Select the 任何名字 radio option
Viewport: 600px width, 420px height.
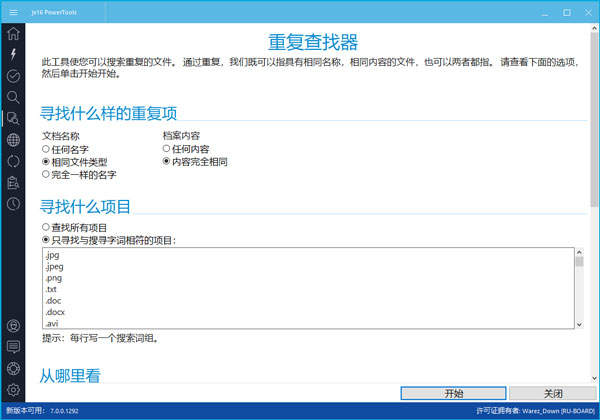point(46,149)
